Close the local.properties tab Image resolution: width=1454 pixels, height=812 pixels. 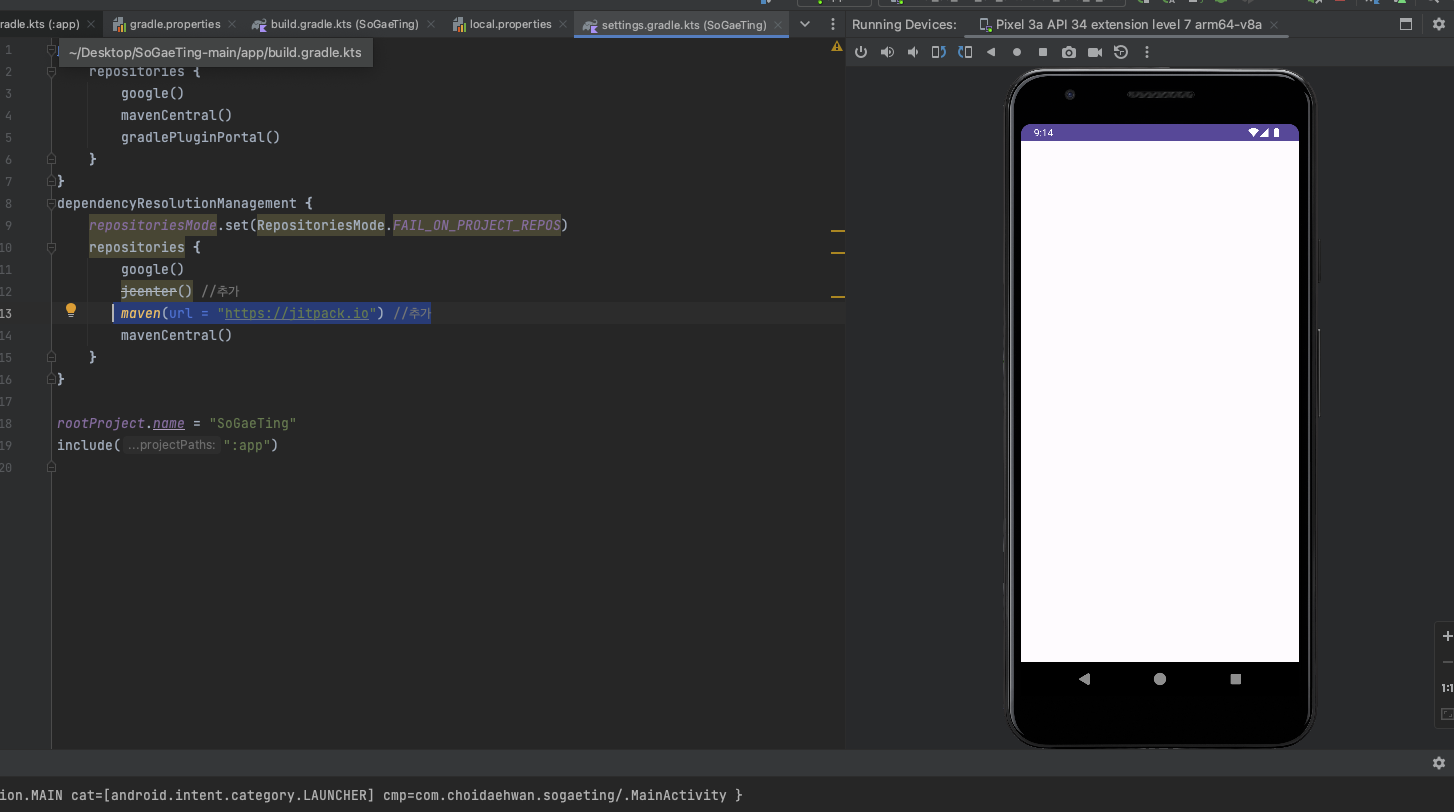point(564,24)
